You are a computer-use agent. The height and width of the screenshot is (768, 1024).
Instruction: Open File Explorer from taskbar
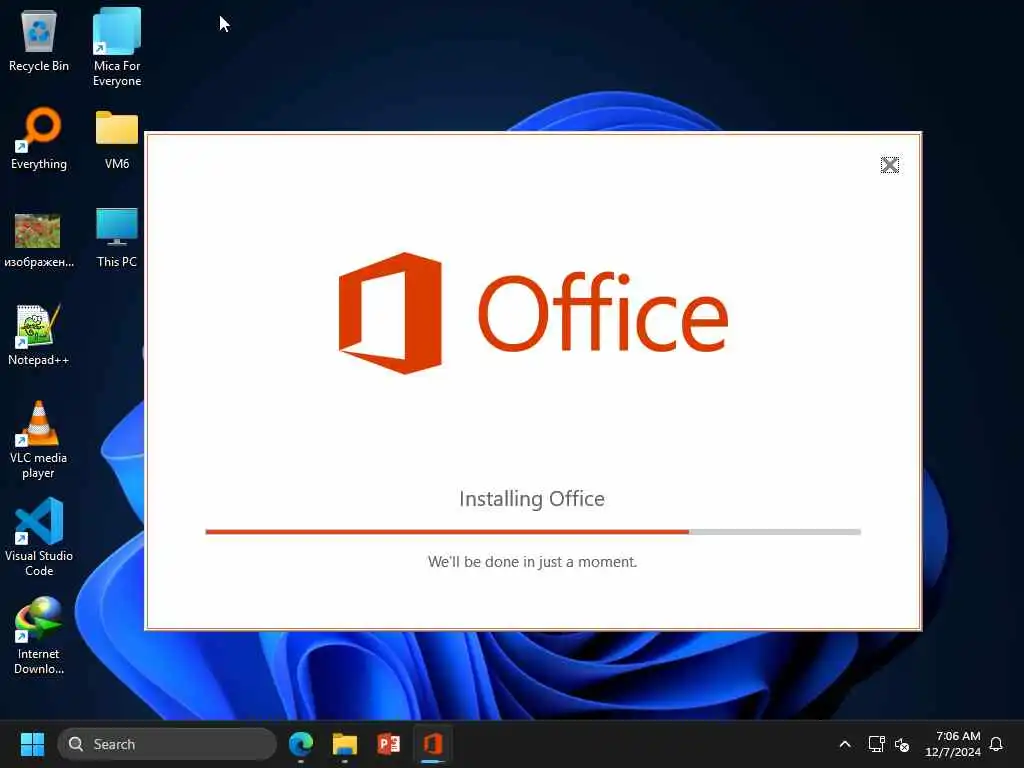pos(345,744)
